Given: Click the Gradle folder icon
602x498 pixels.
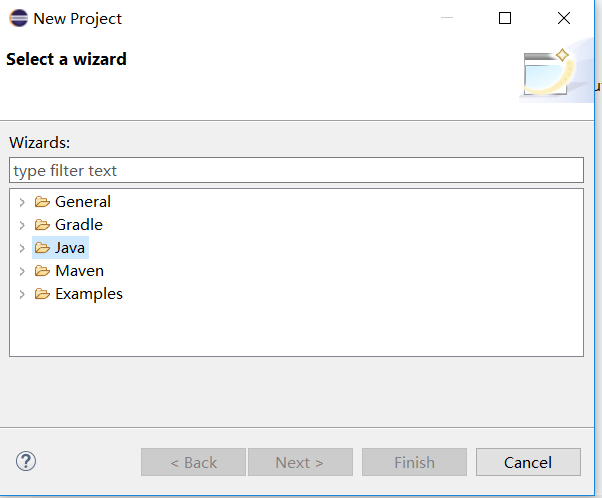Looking at the screenshot, I should point(42,225).
